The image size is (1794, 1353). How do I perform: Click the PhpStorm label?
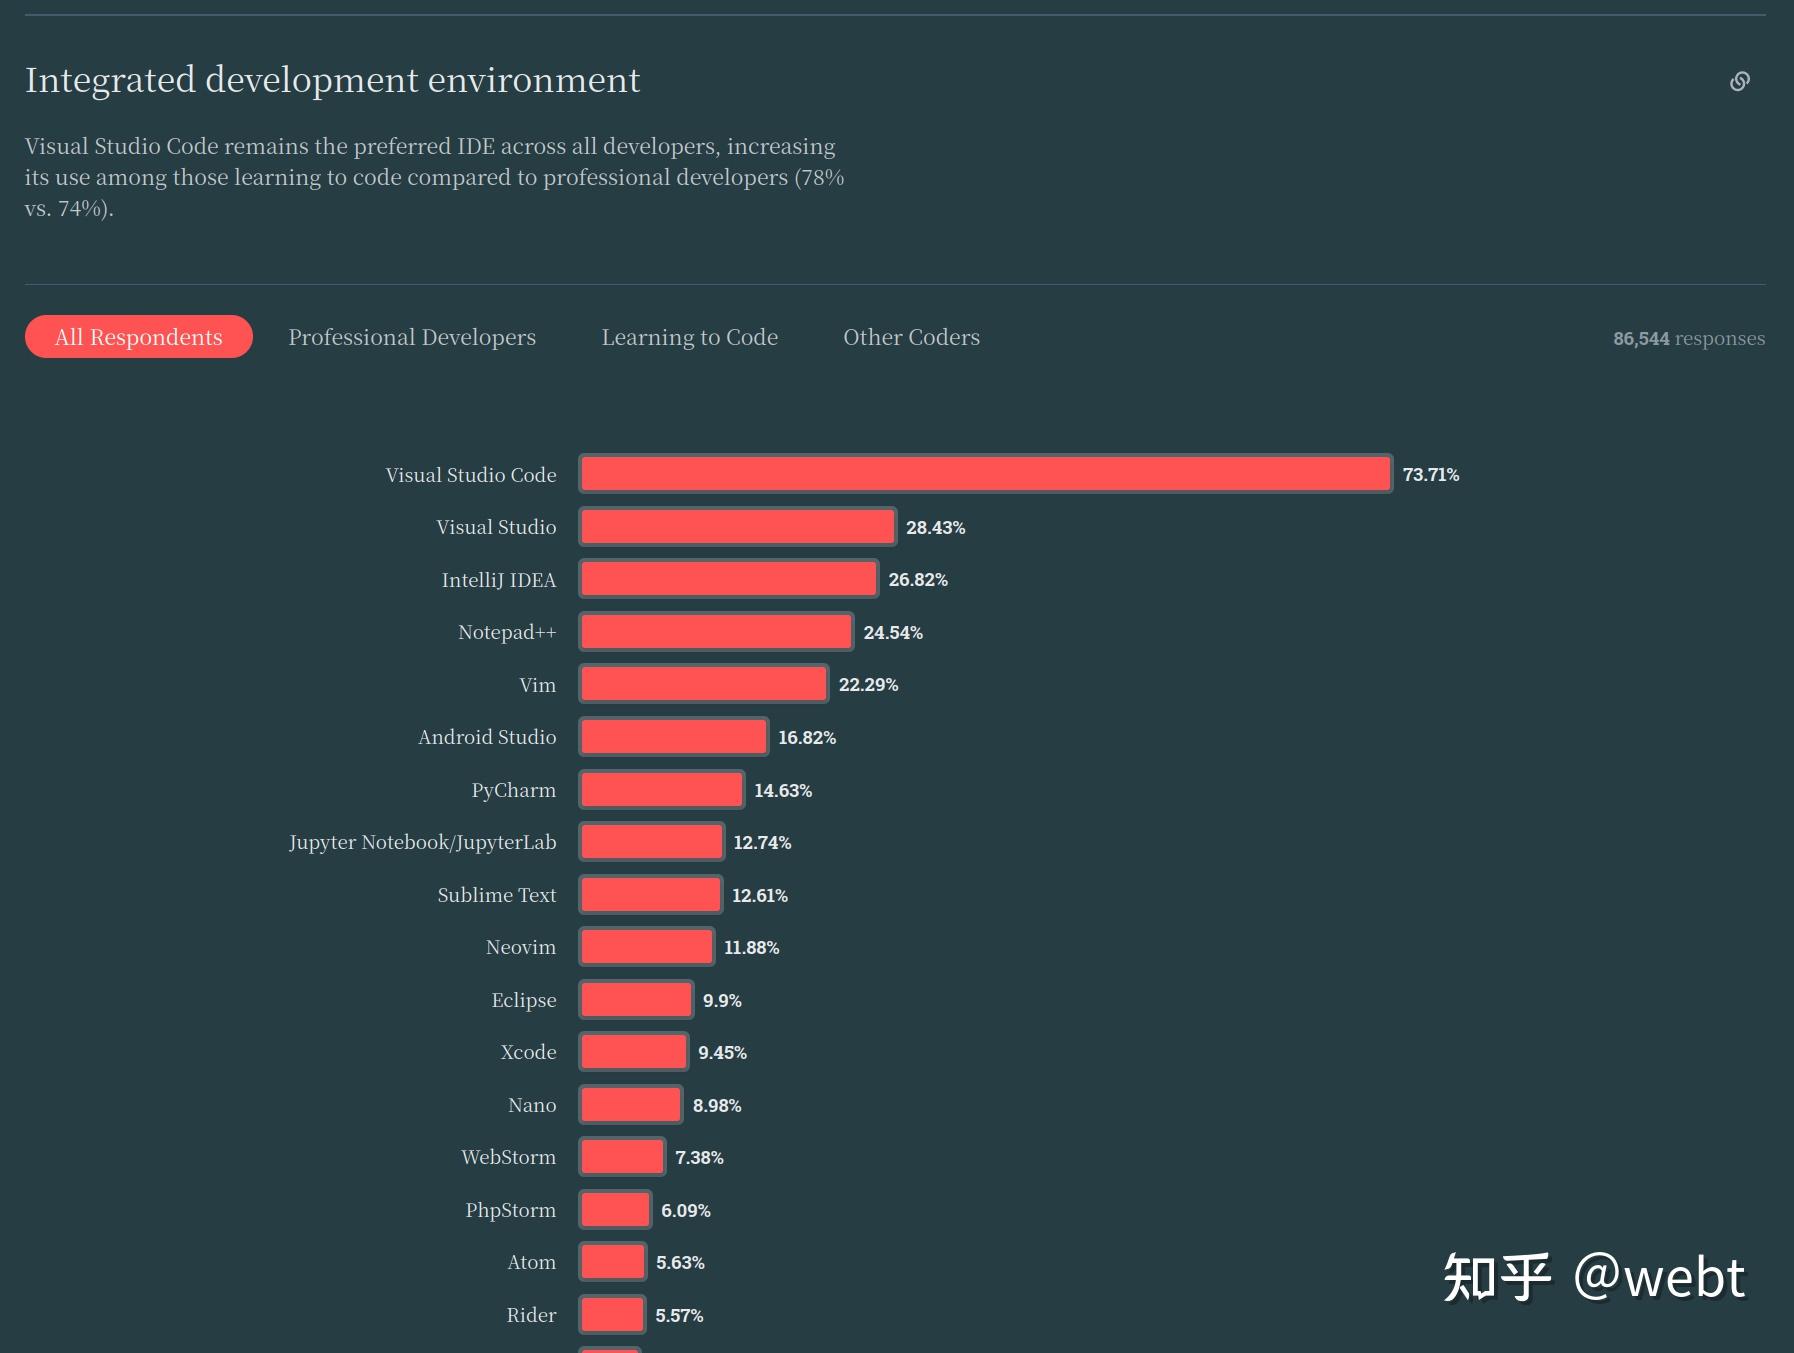pyautogui.click(x=511, y=1210)
